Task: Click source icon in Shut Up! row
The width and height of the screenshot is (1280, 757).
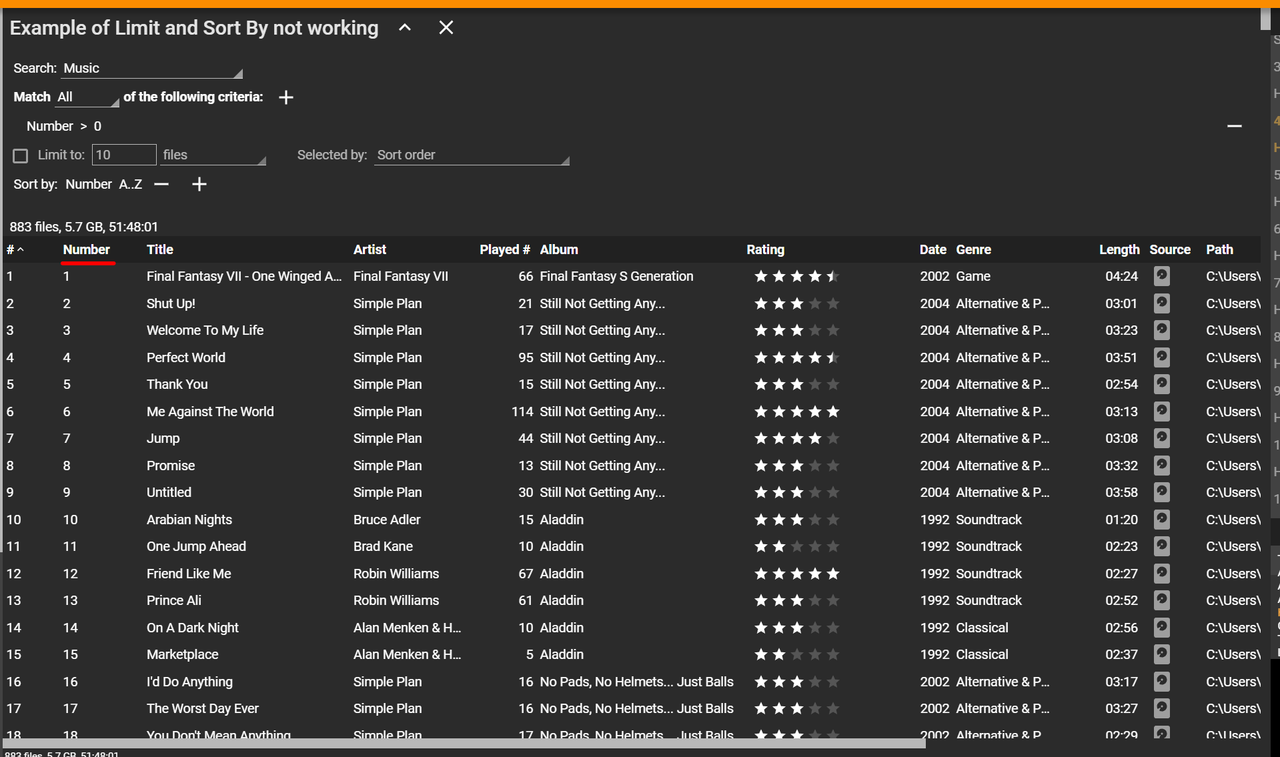Action: pyautogui.click(x=1161, y=303)
